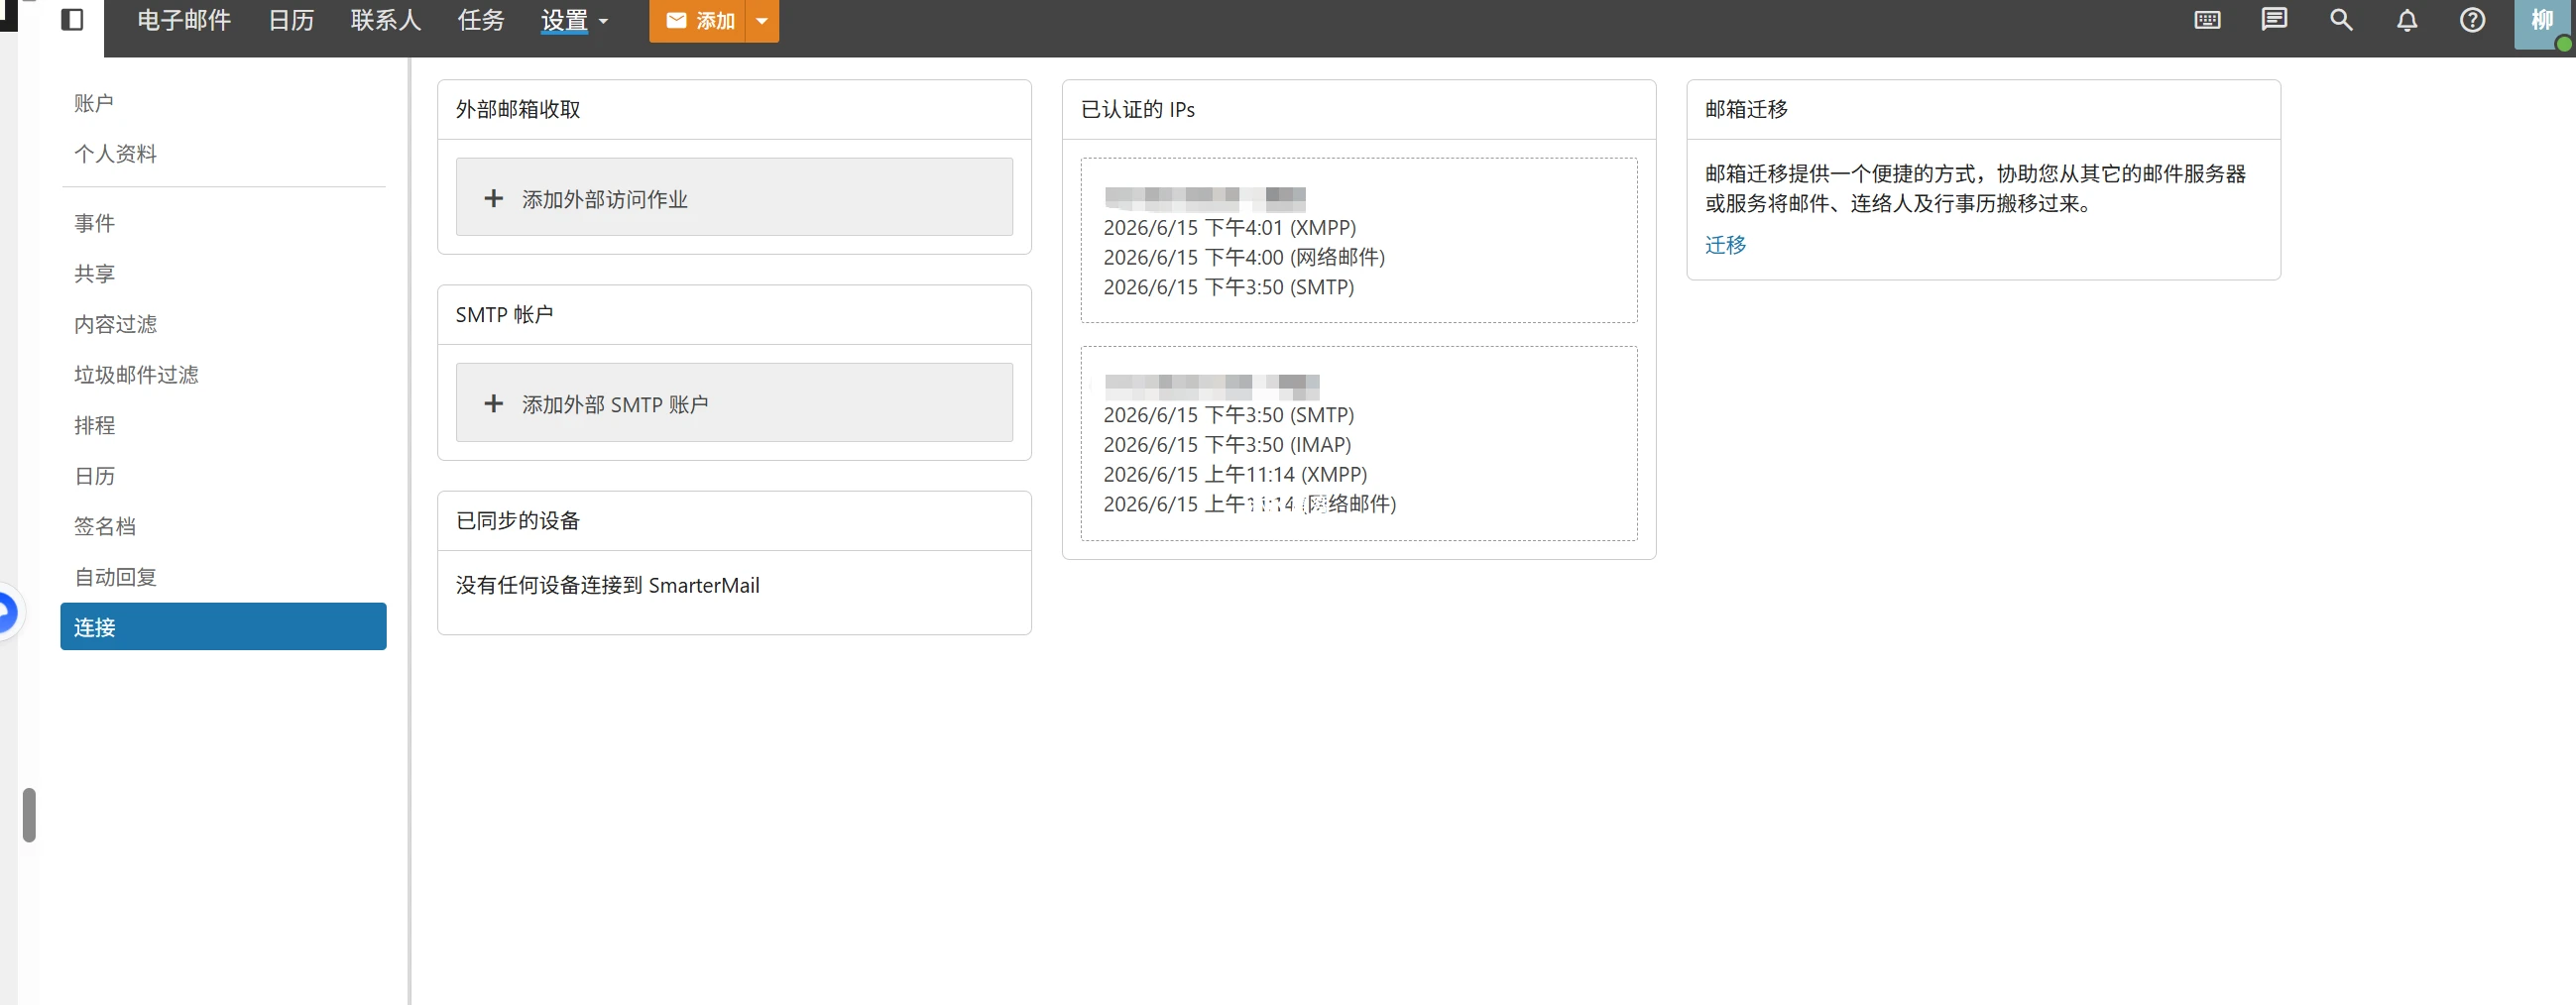Image resolution: width=2576 pixels, height=1005 pixels.
Task: Open the keyboard shortcuts icon
Action: point(2207,20)
